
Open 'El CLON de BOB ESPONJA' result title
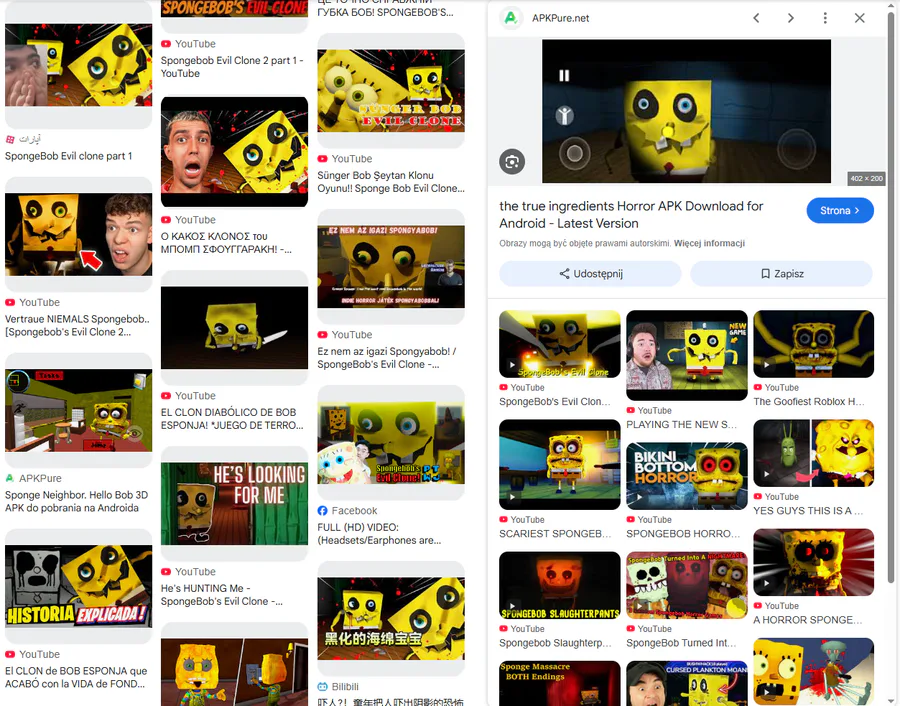coord(76,677)
